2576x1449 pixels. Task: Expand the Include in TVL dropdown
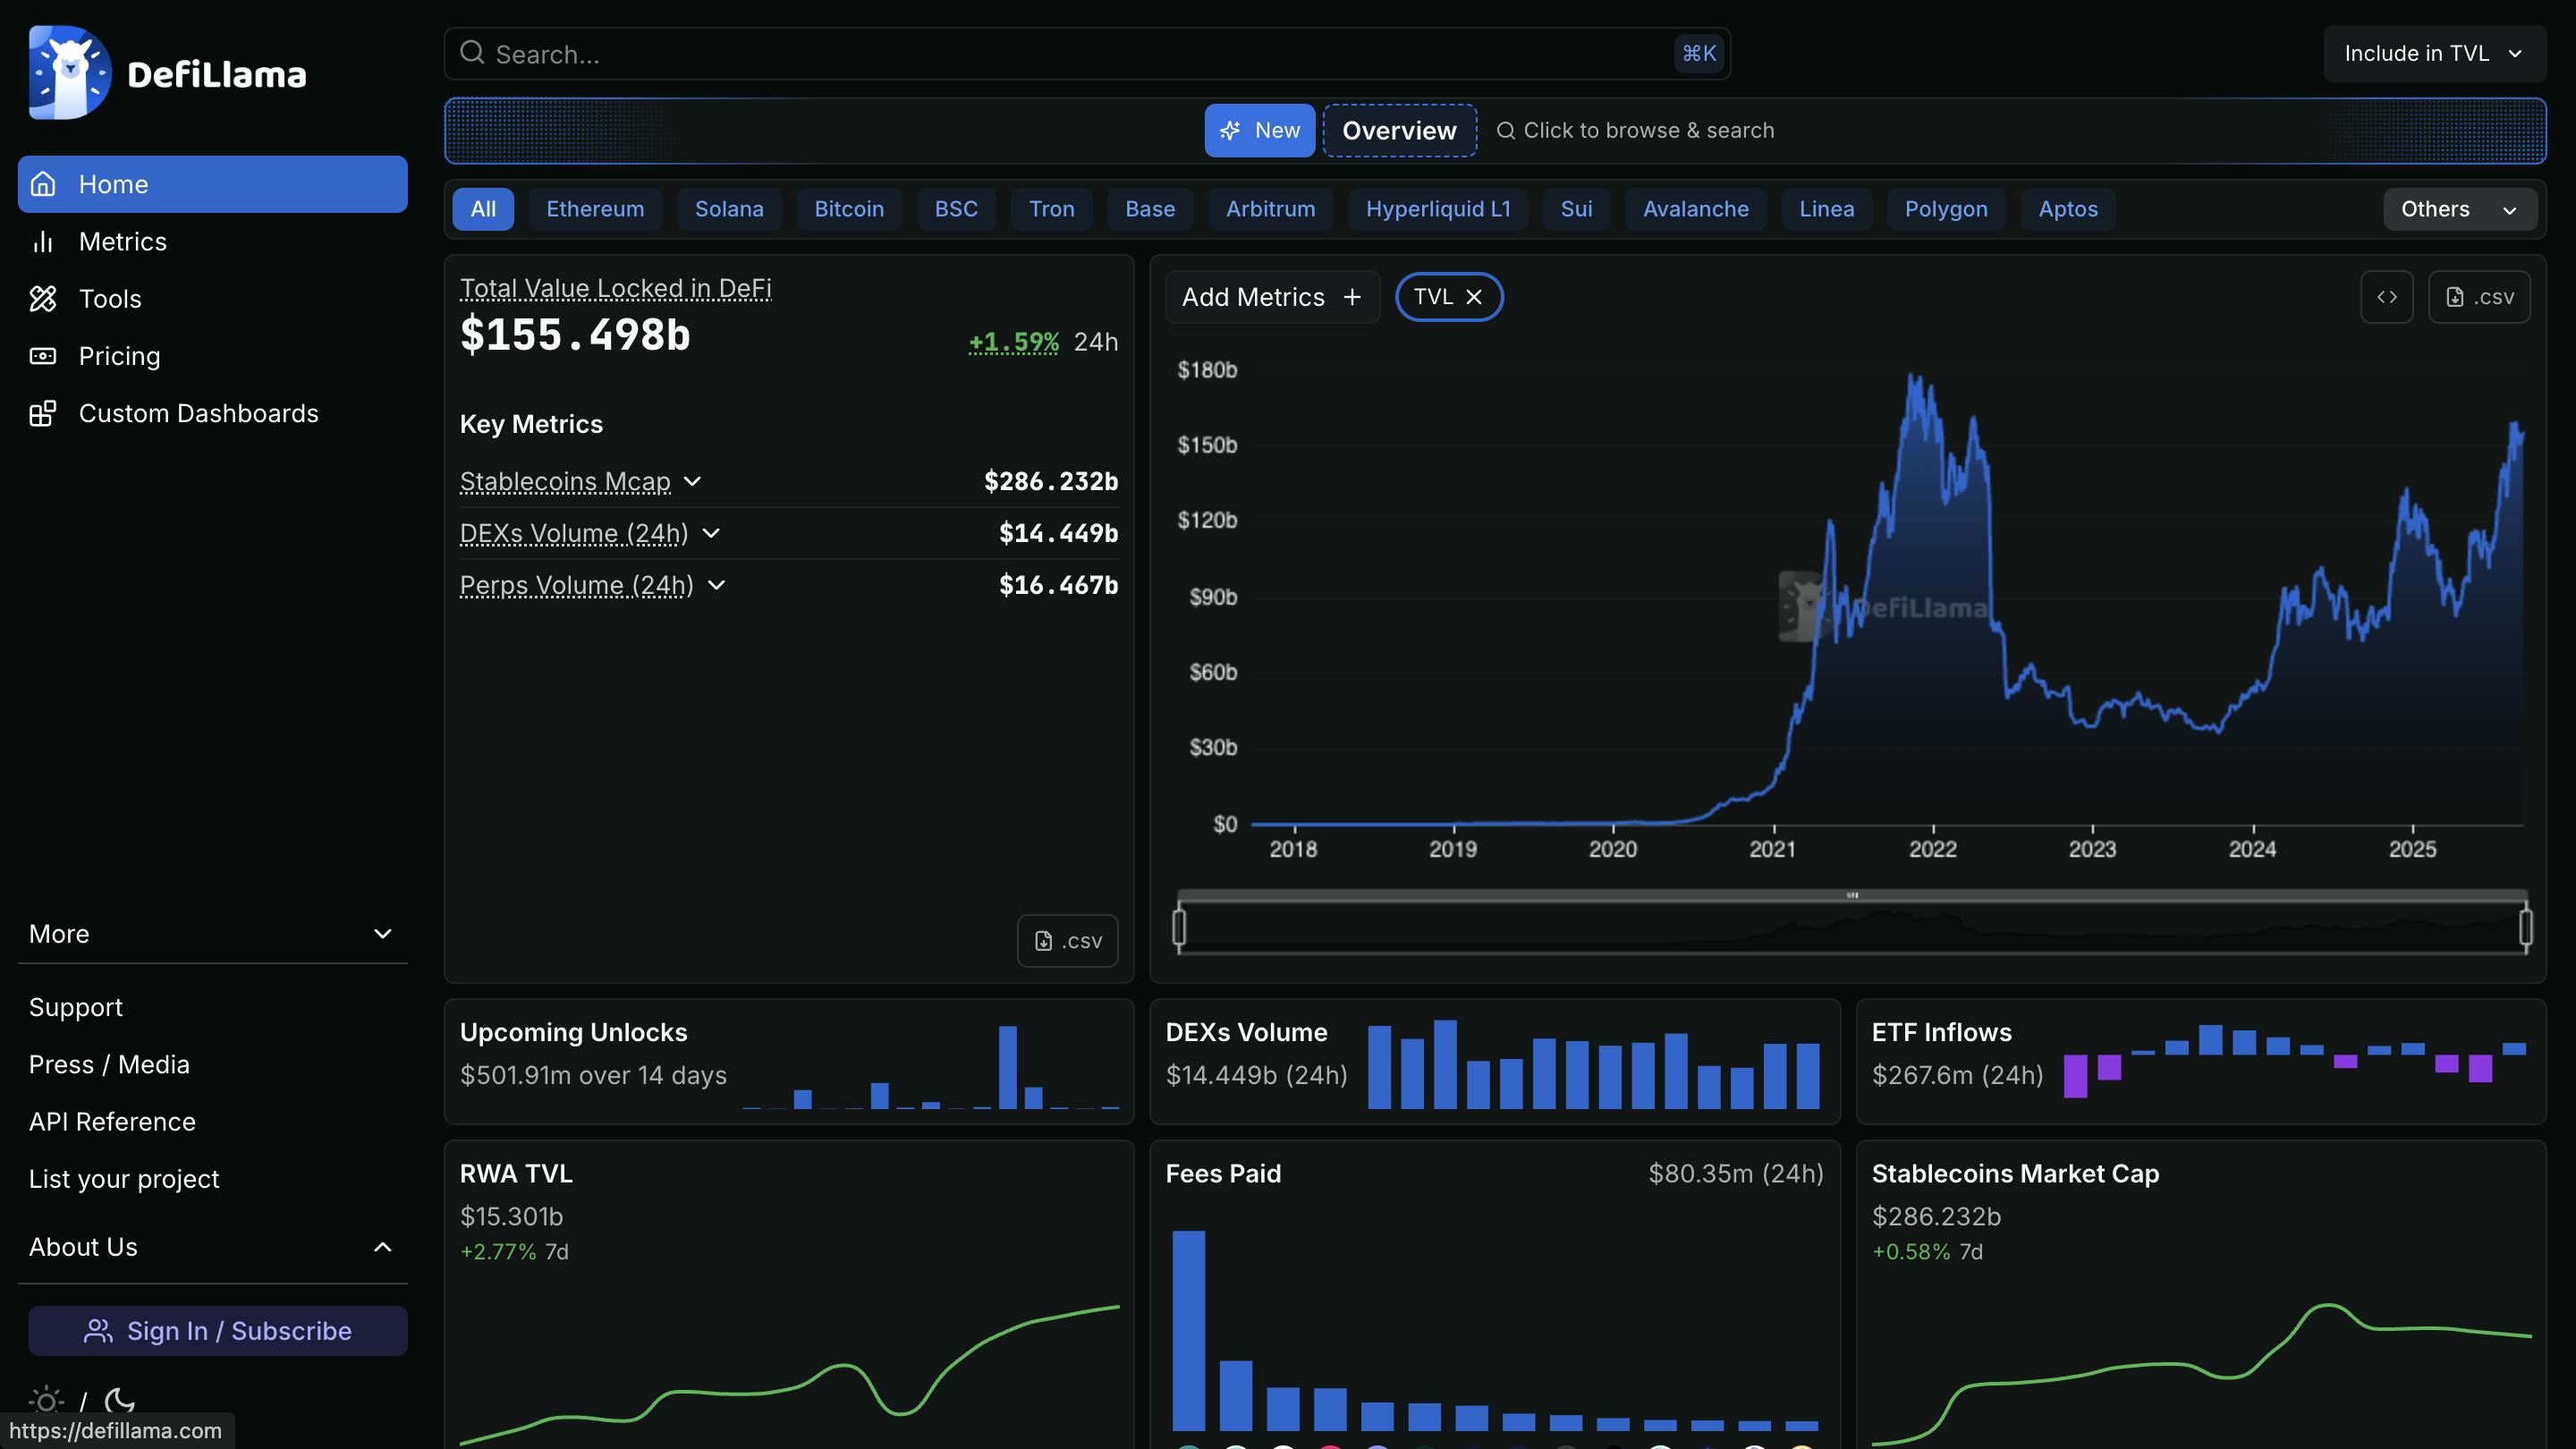pos(2434,53)
